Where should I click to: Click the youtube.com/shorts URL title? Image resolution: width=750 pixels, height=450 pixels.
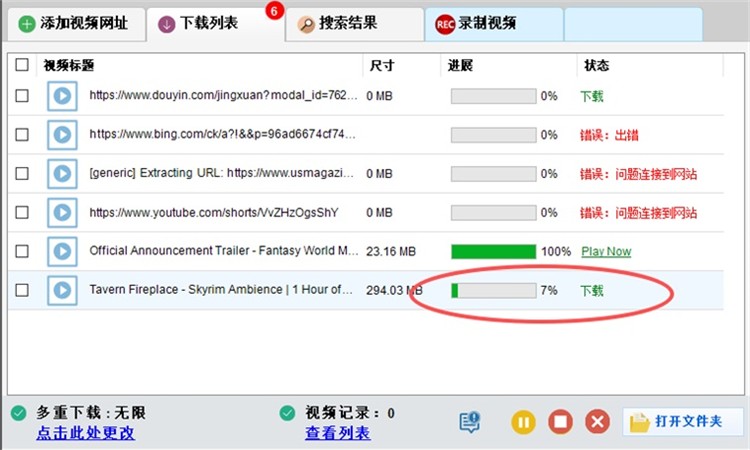[214, 212]
